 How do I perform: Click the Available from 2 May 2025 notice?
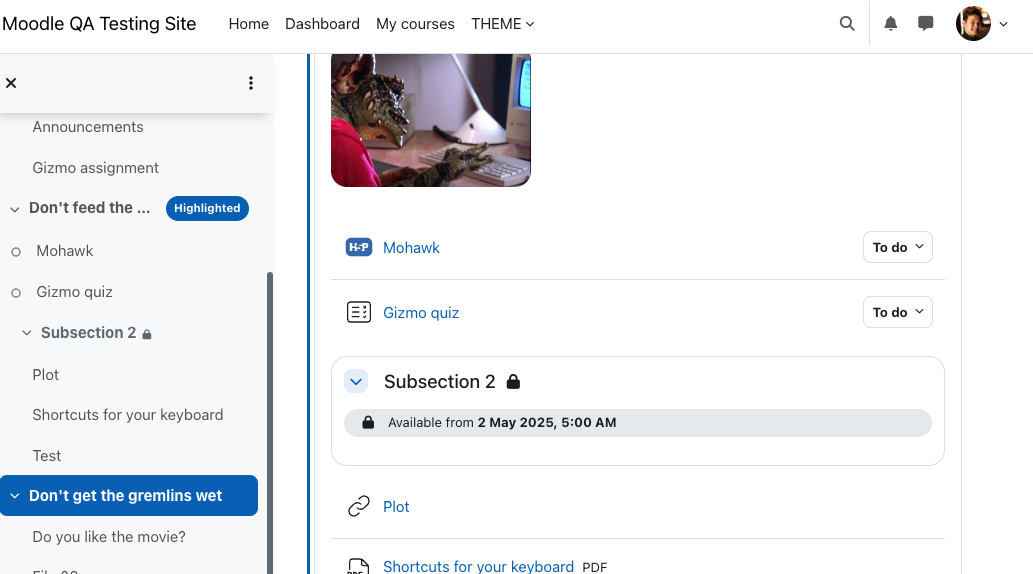(638, 422)
